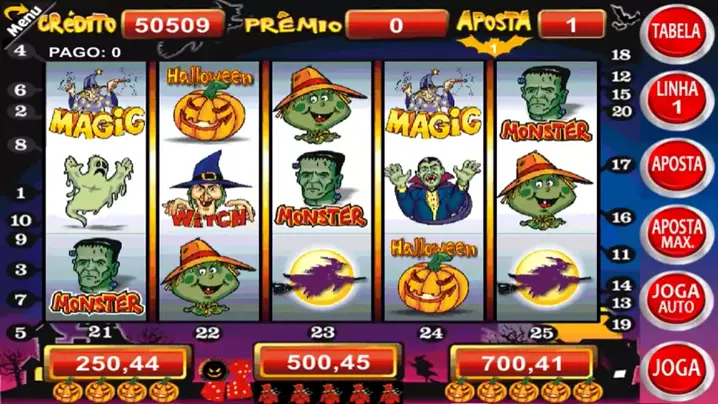The height and width of the screenshot is (404, 718).
Task: Change paylines with LINHA 1 button
Action: tap(676, 98)
